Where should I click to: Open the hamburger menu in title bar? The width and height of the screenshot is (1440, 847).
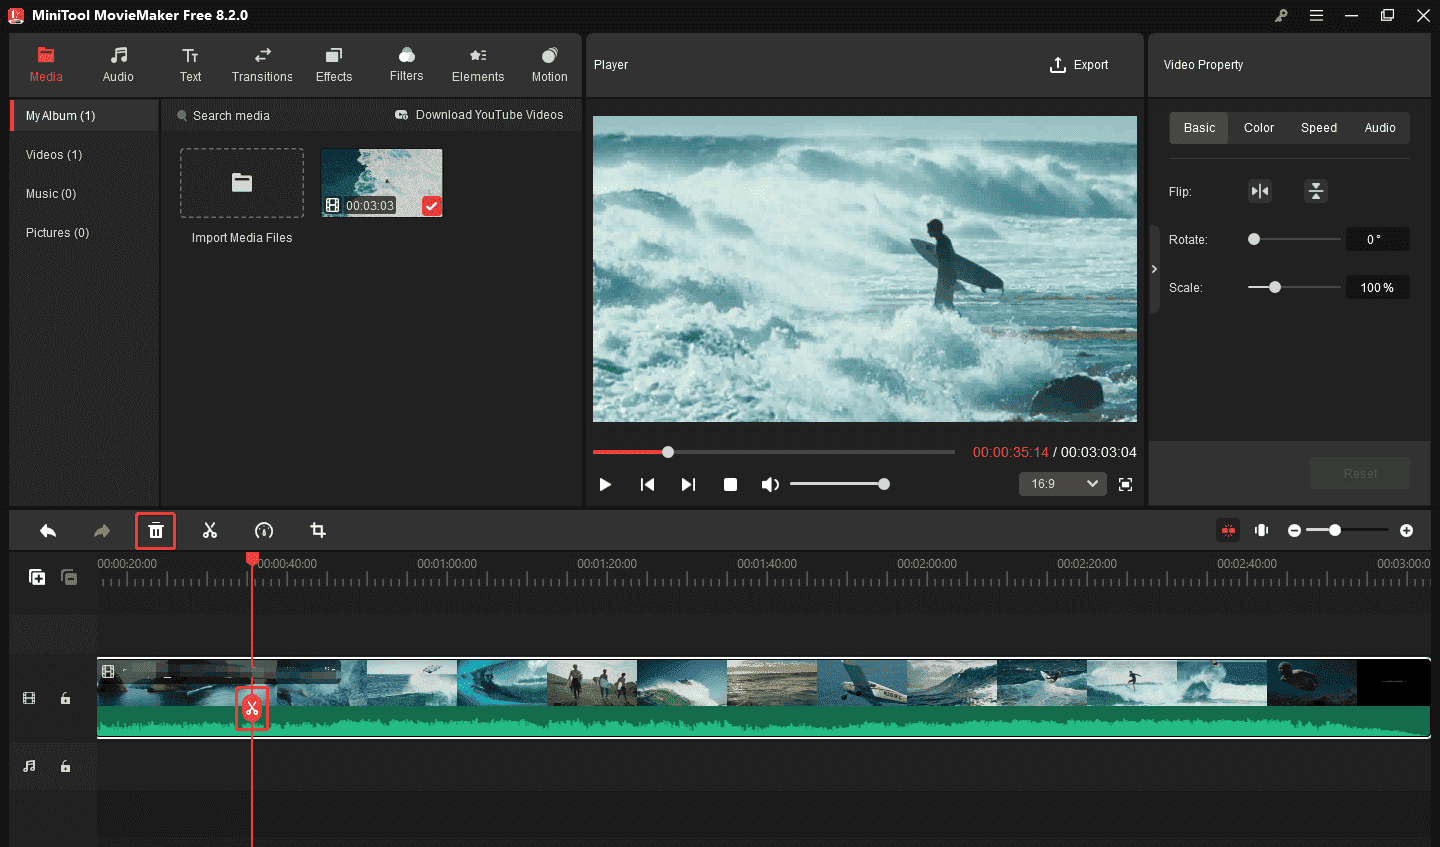pos(1316,15)
